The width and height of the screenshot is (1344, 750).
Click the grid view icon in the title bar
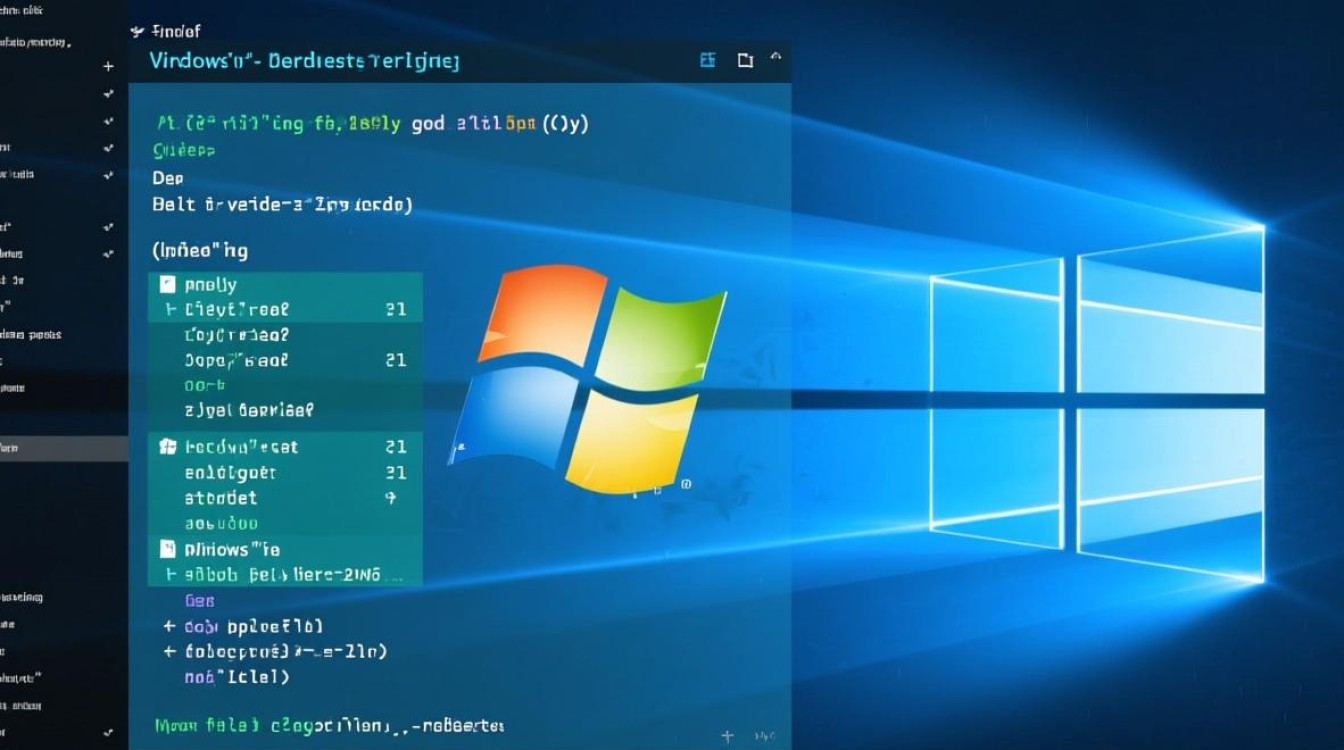coord(707,60)
